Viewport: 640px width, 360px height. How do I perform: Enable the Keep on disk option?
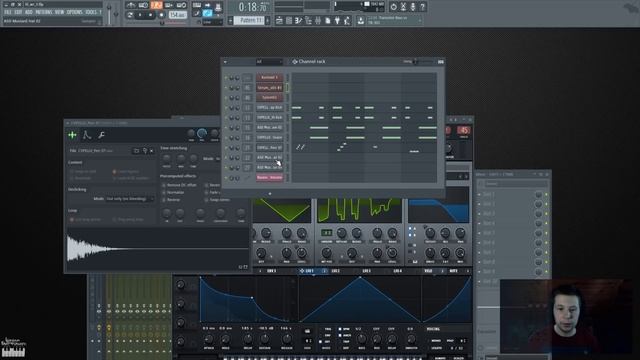pos(84,171)
